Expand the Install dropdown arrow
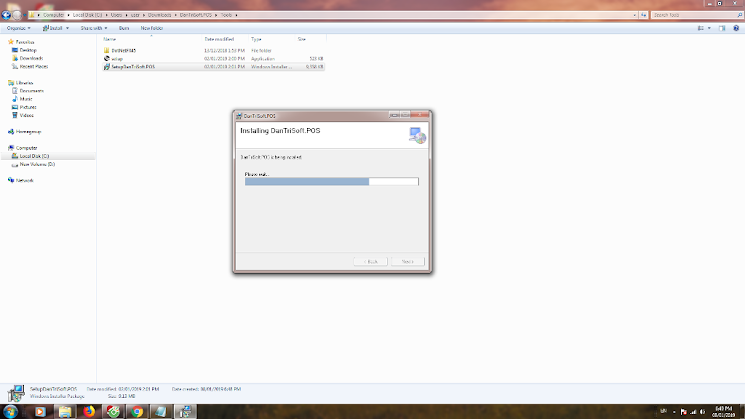Screen dimensions: 745x419 click(67, 28)
